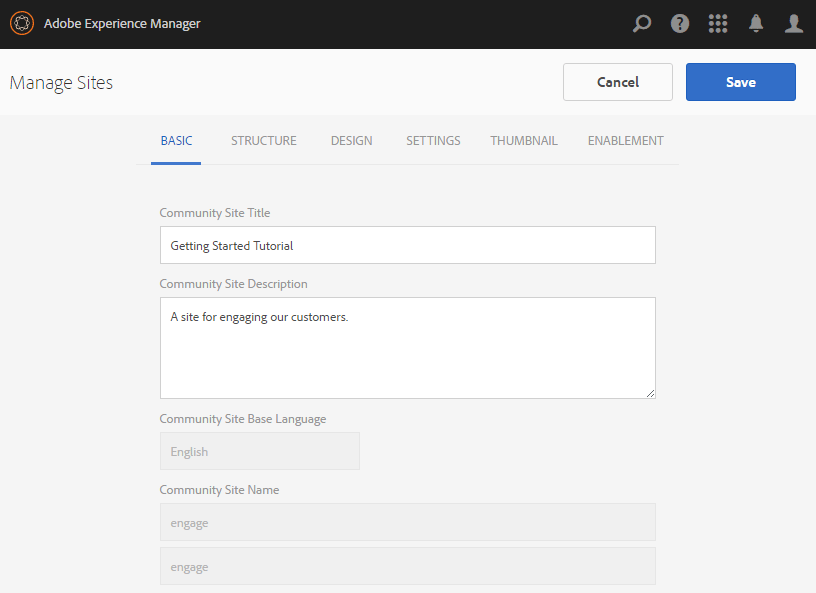Open the user profile icon
This screenshot has width=816, height=593.
[794, 23]
